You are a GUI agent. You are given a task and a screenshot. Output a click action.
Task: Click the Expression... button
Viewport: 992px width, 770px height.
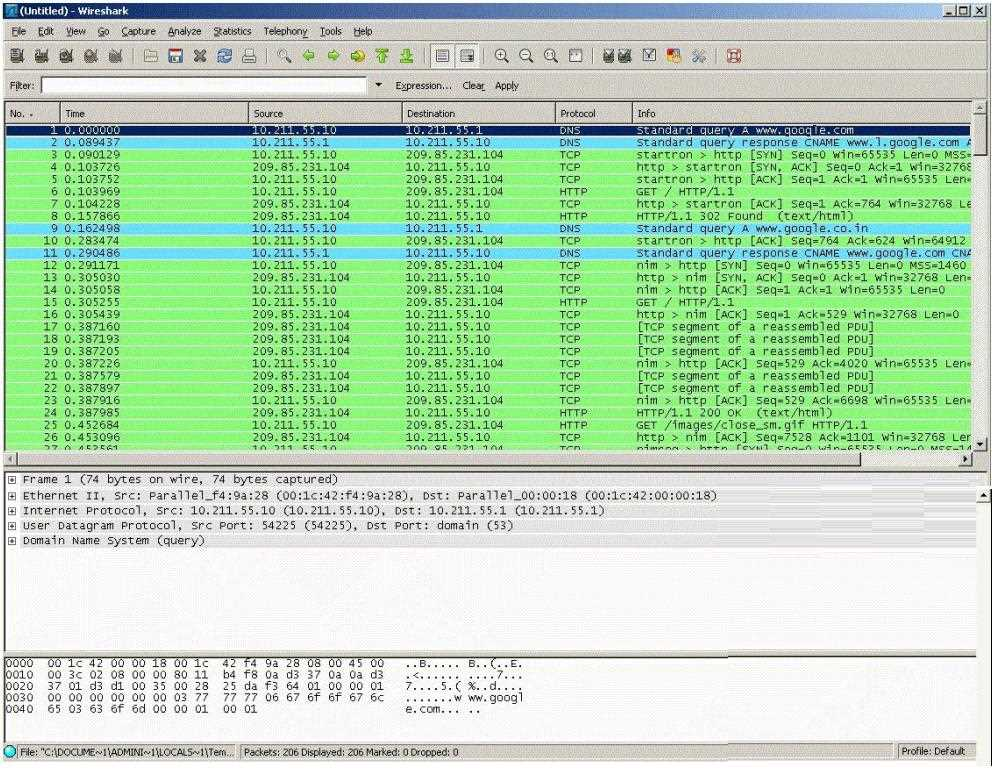pyautogui.click(x=424, y=86)
